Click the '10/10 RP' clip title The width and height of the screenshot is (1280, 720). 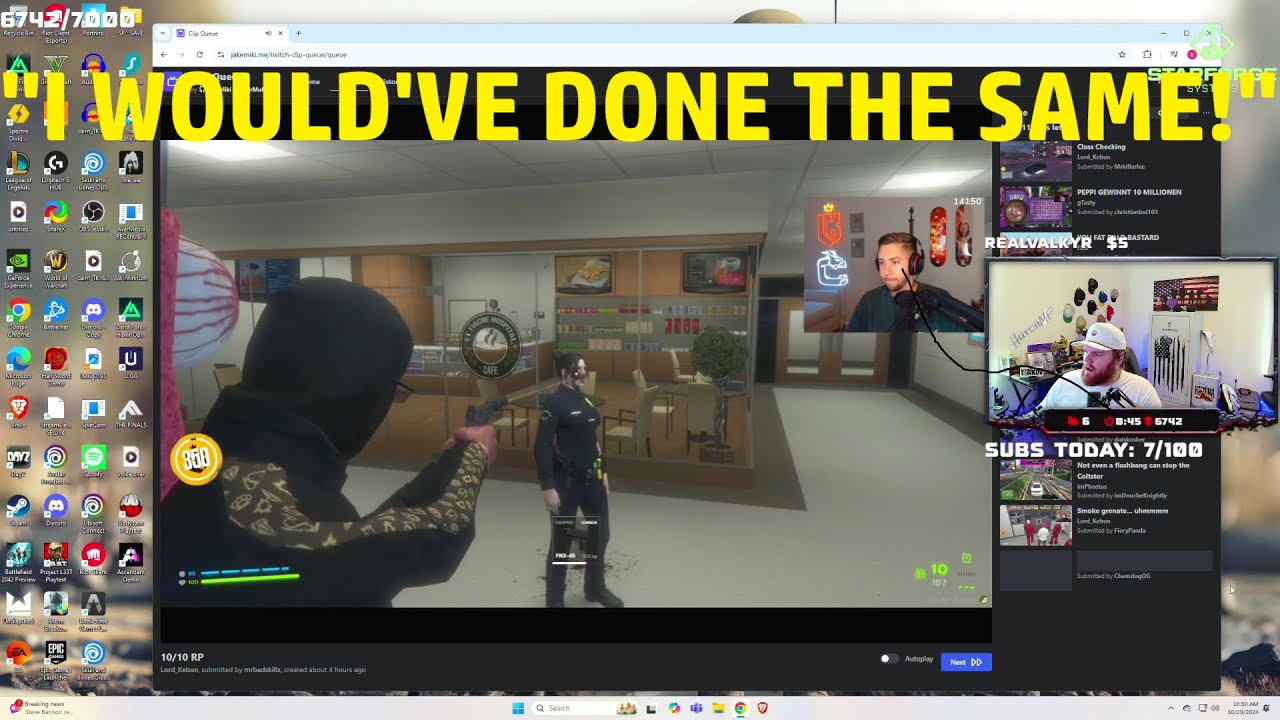(182, 657)
